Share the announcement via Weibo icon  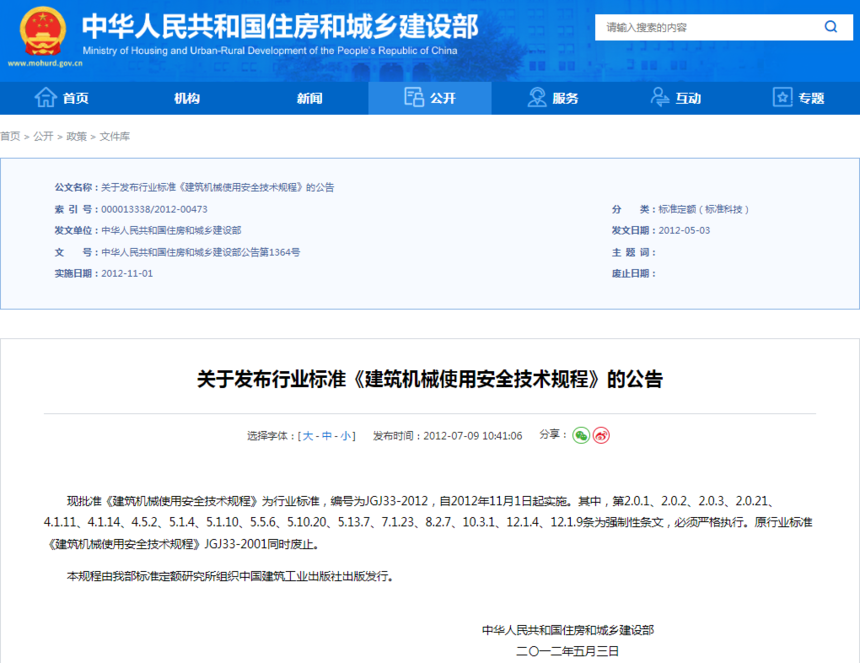pyautogui.click(x=601, y=435)
